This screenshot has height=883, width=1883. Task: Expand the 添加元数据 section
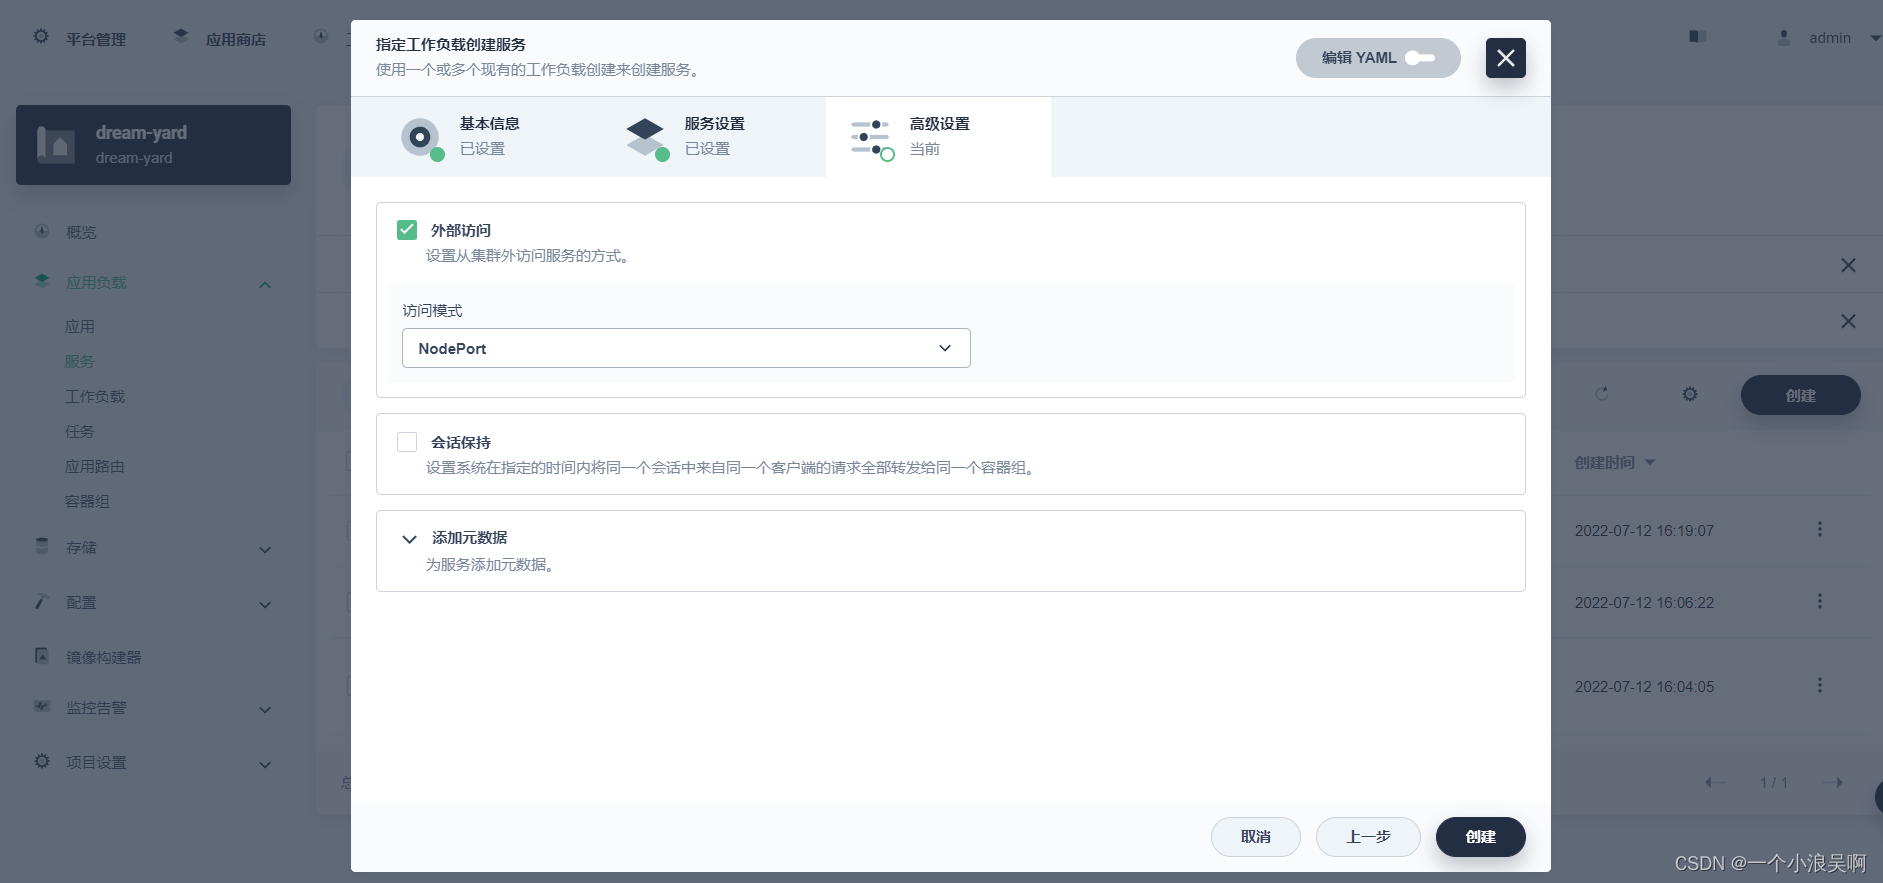tap(409, 539)
